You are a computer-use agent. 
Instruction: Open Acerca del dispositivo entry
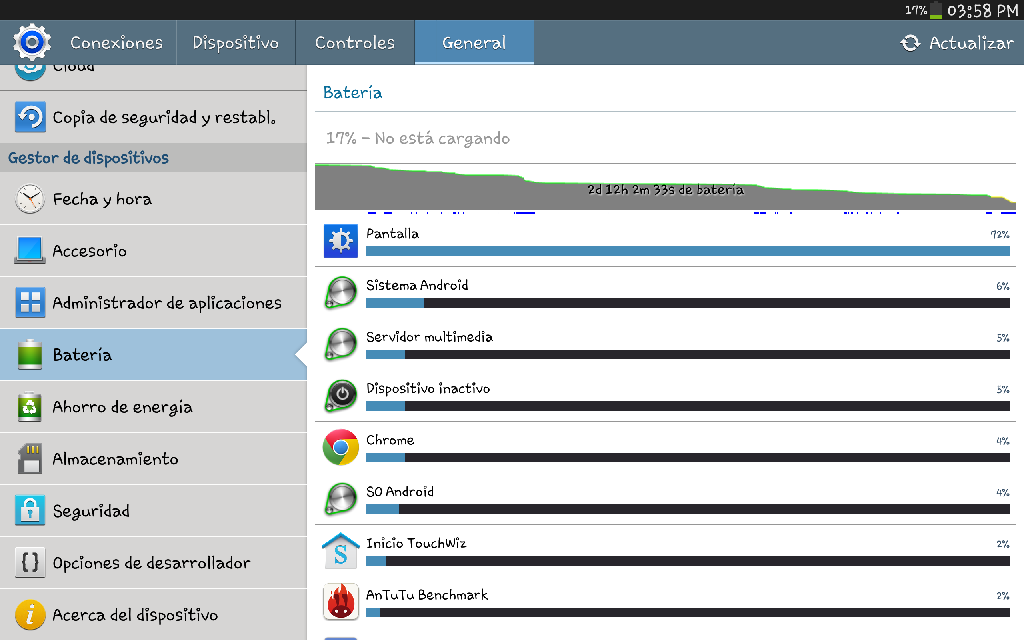coord(135,615)
